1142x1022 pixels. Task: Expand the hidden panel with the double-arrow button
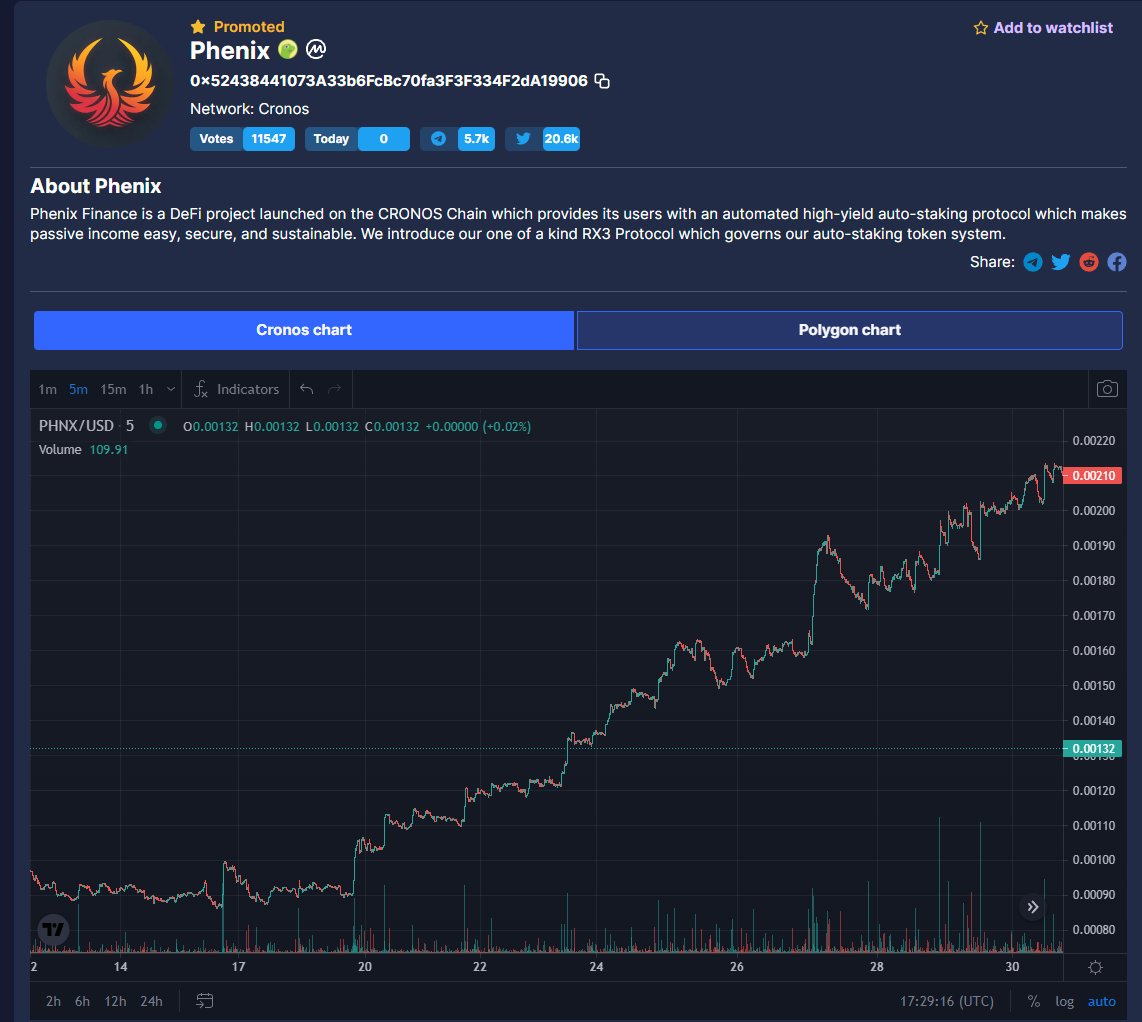1032,906
